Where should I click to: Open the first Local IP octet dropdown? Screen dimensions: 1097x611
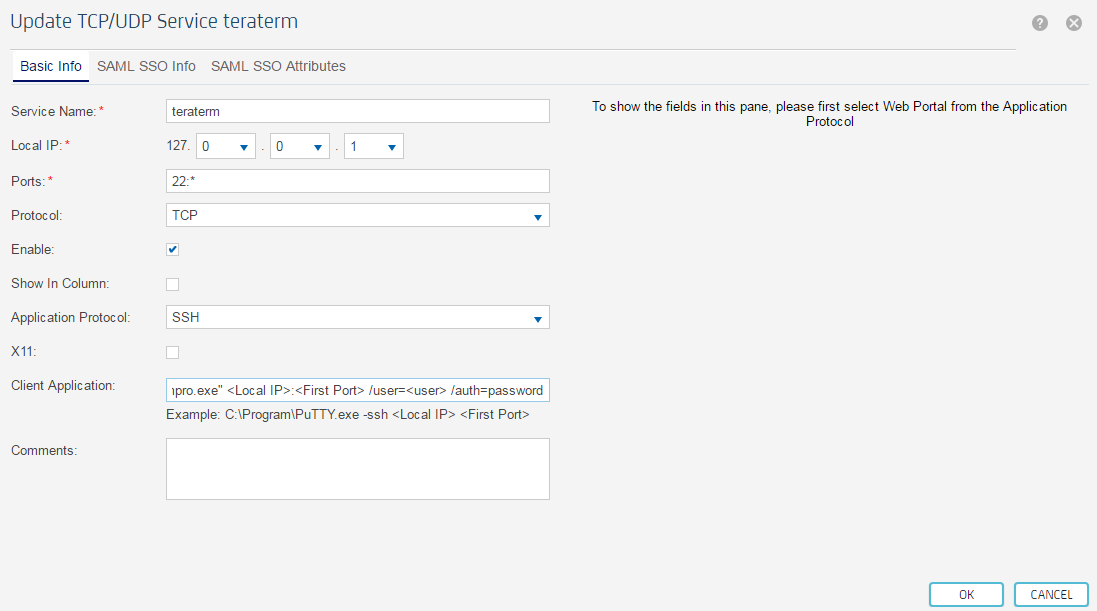coord(226,147)
